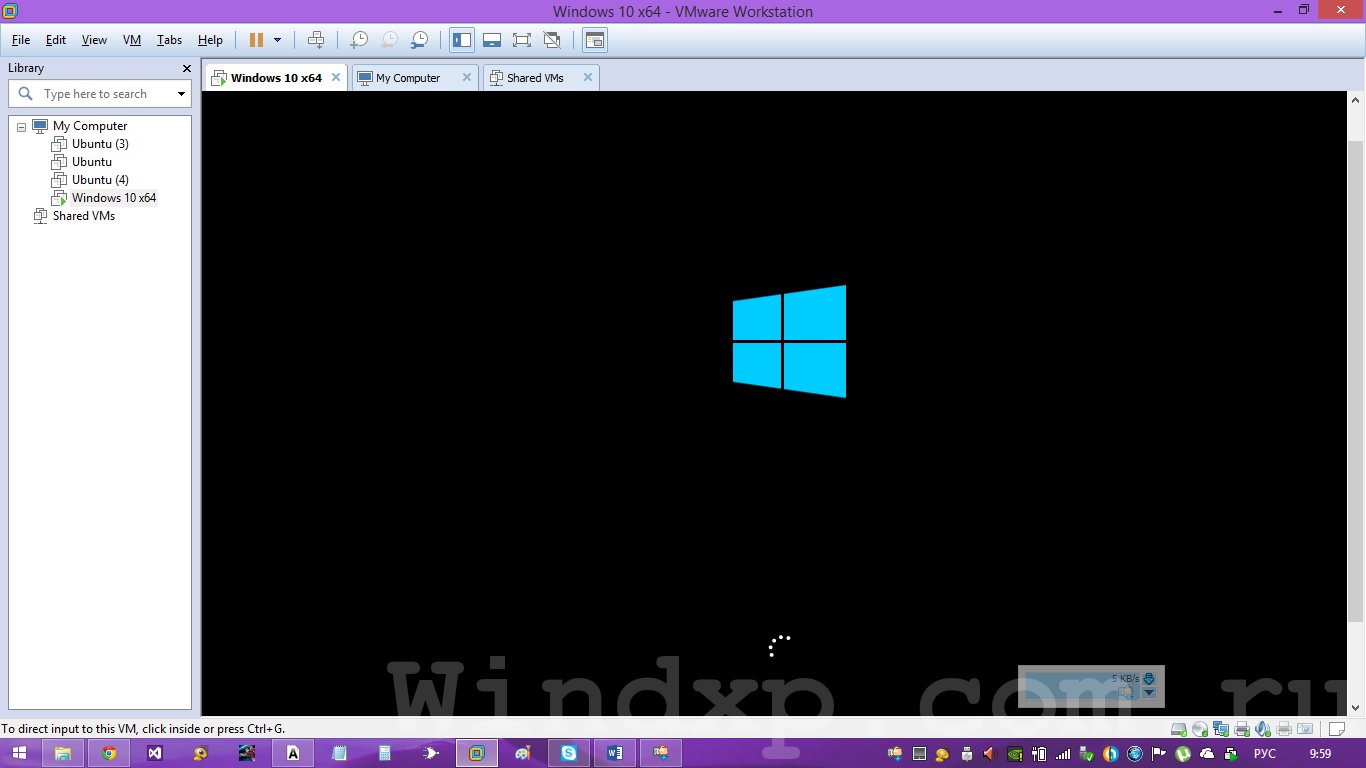The width and height of the screenshot is (1366, 768).
Task: Open the clock showing 9:59
Action: click(x=1320, y=754)
